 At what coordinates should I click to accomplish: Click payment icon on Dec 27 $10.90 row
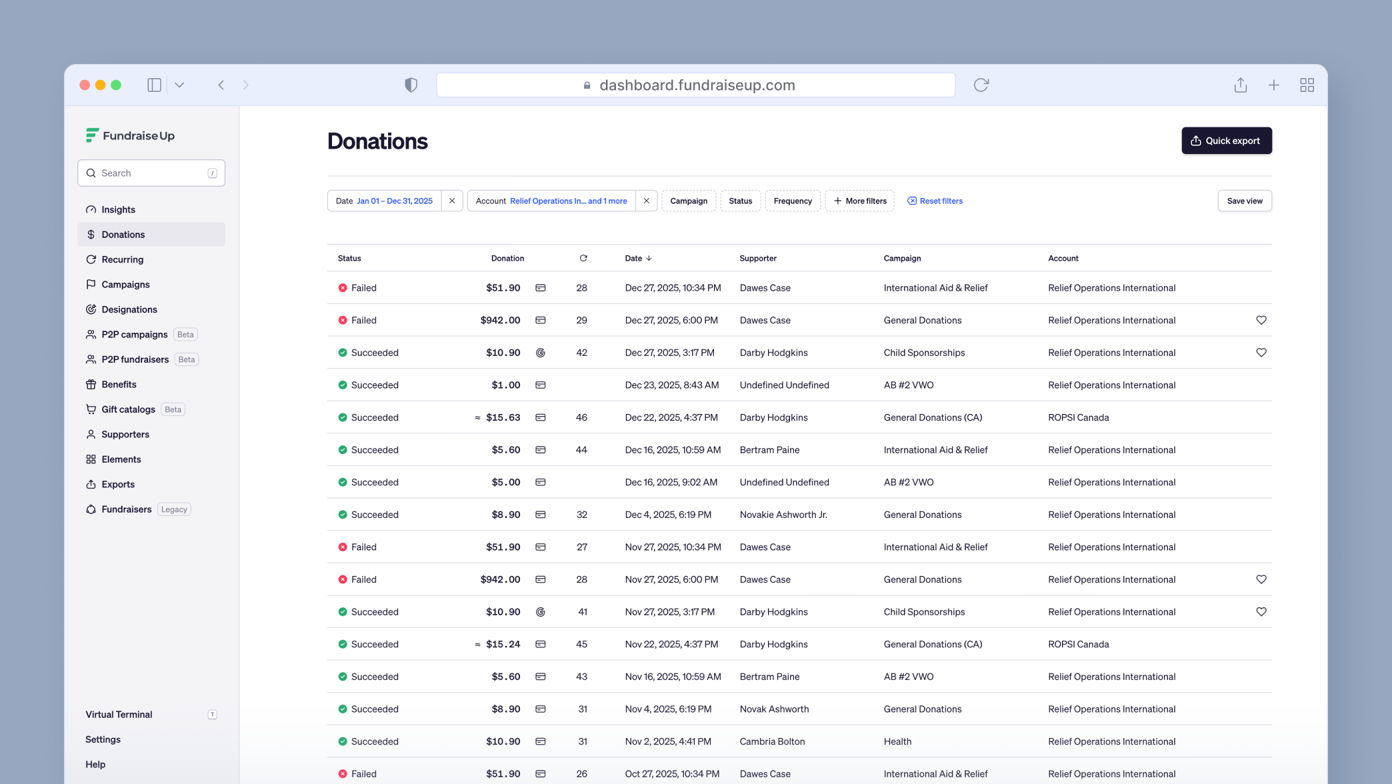click(x=540, y=353)
